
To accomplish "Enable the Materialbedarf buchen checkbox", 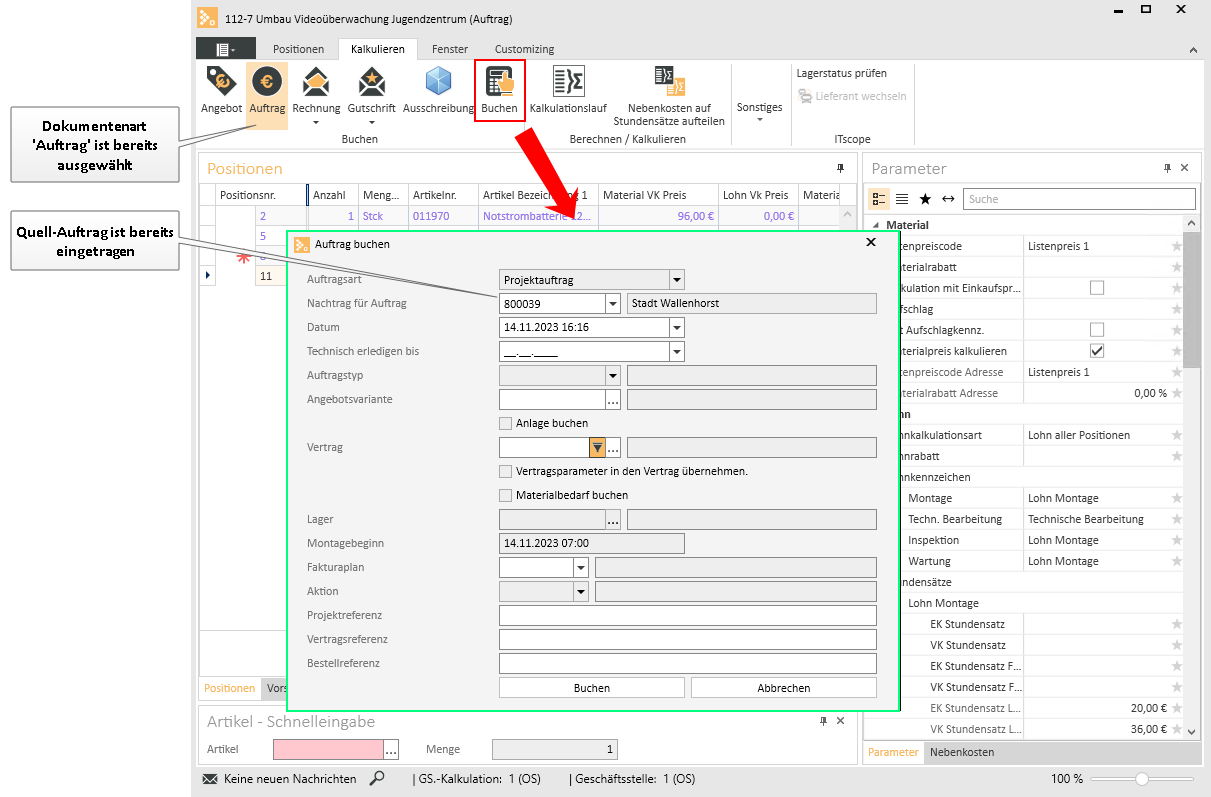I will (505, 495).
